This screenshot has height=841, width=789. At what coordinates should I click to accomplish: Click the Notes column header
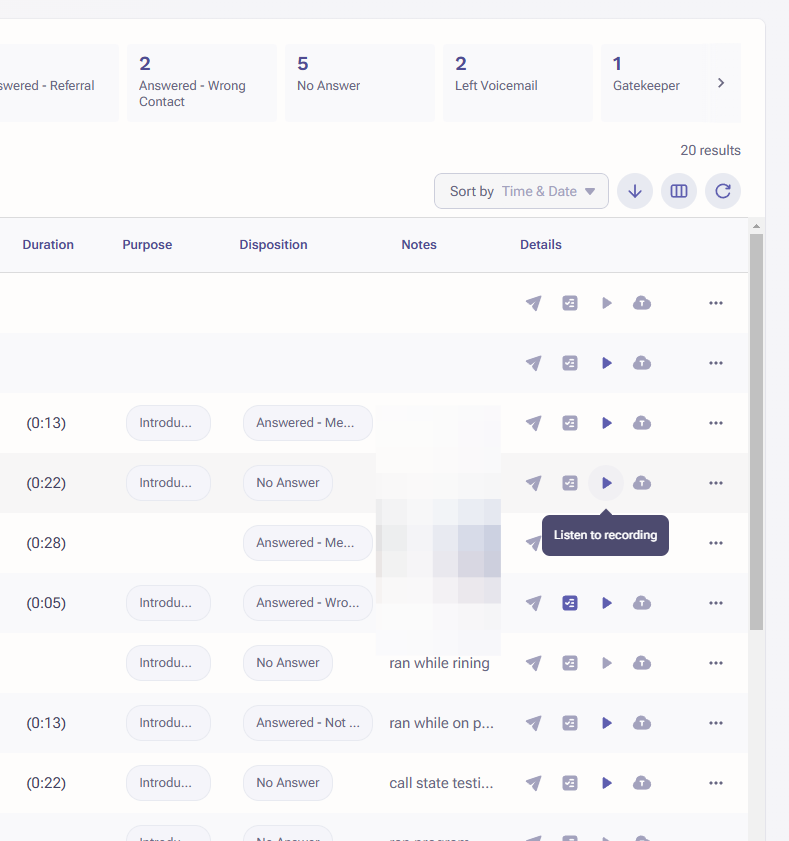(x=419, y=245)
